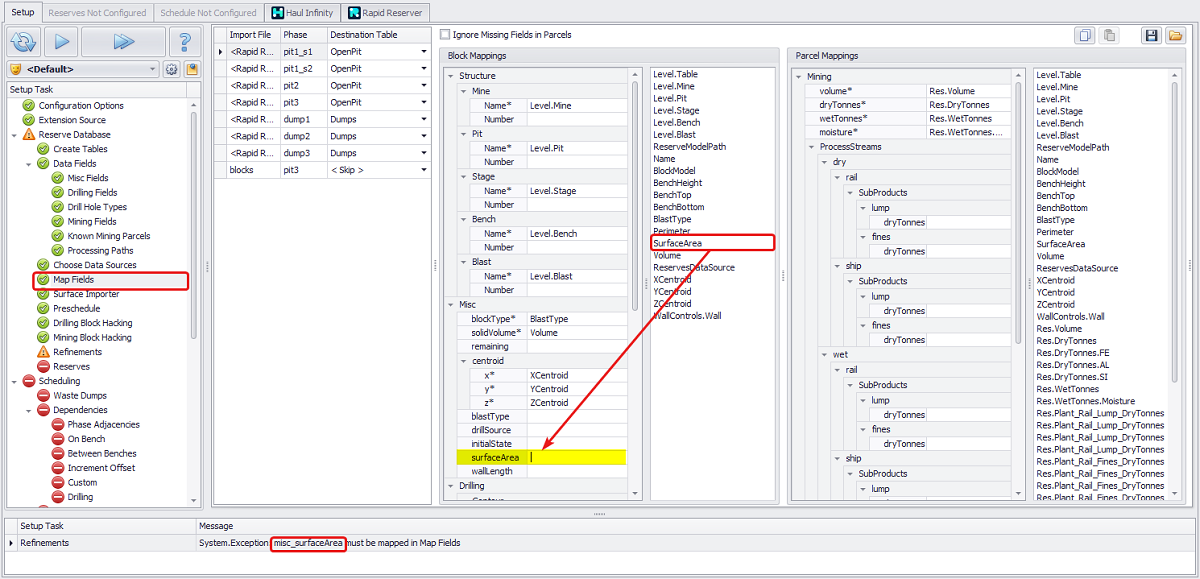Click the run-all fast forward button
Viewport: 1200px width, 579px height.
[123, 42]
